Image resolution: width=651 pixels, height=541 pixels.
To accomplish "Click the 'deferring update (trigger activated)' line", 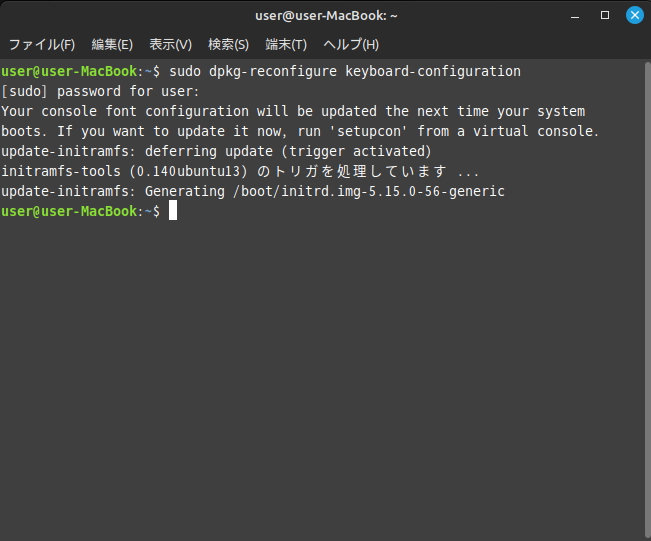I will (x=216, y=151).
